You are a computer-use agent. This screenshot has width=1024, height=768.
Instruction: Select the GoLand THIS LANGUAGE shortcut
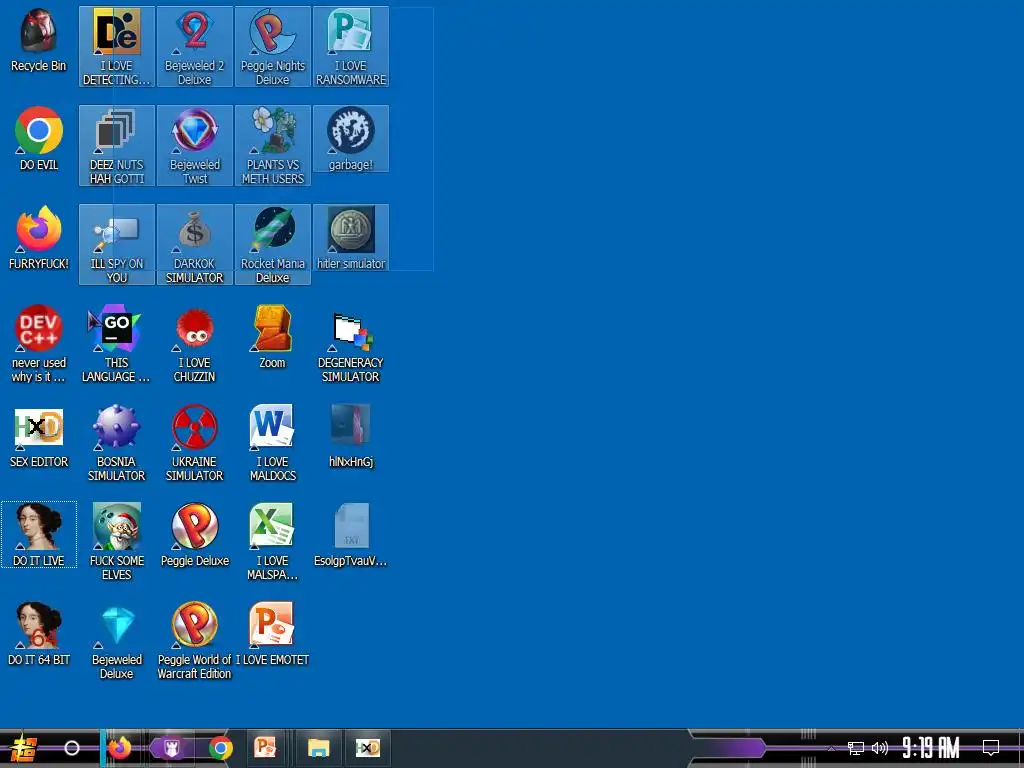[117, 344]
